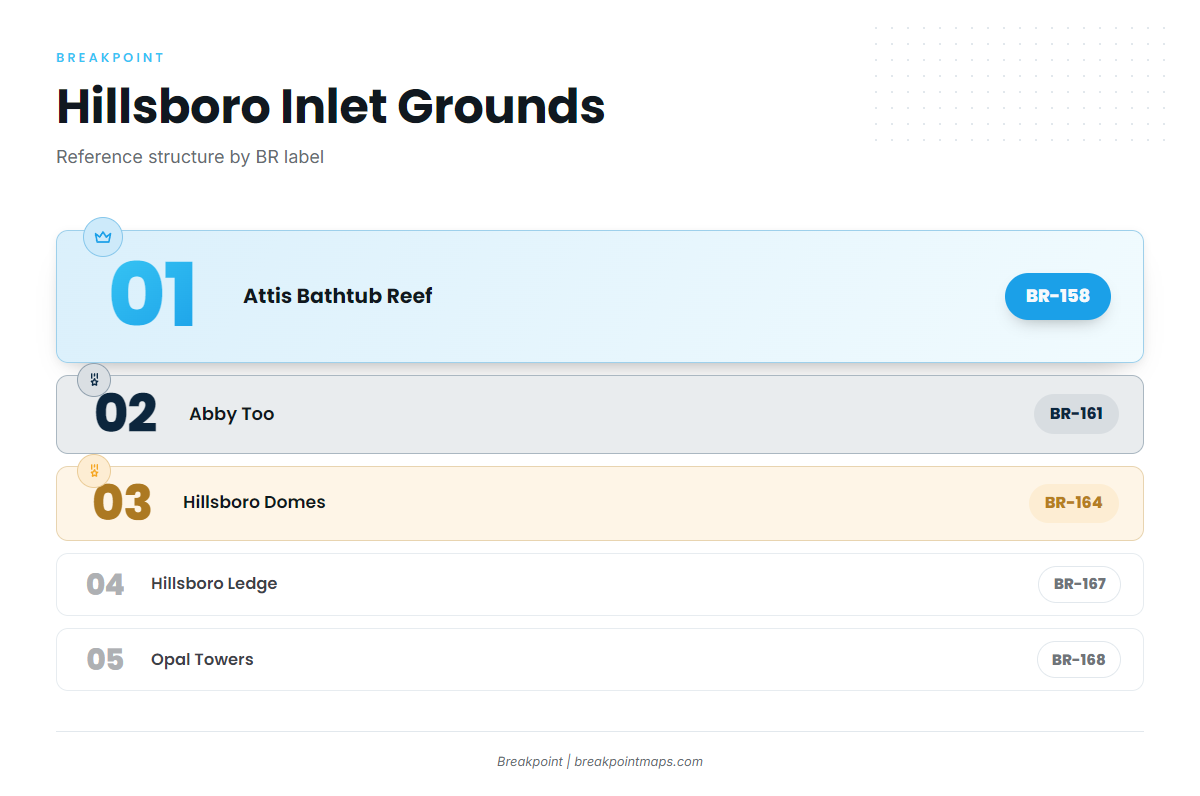1200x796 pixels.
Task: Click the 04 rank number
Action: click(x=105, y=584)
